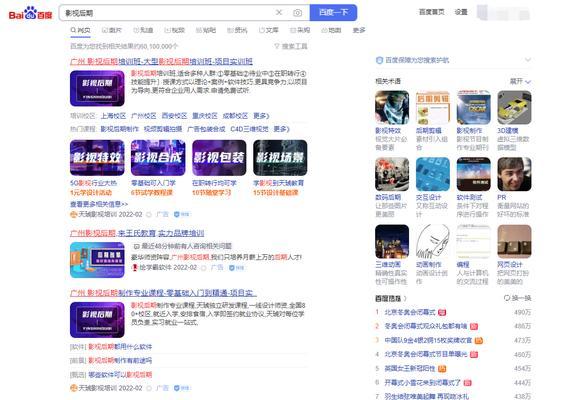Click the 天琥影视培训 logo under first result

tap(74, 214)
